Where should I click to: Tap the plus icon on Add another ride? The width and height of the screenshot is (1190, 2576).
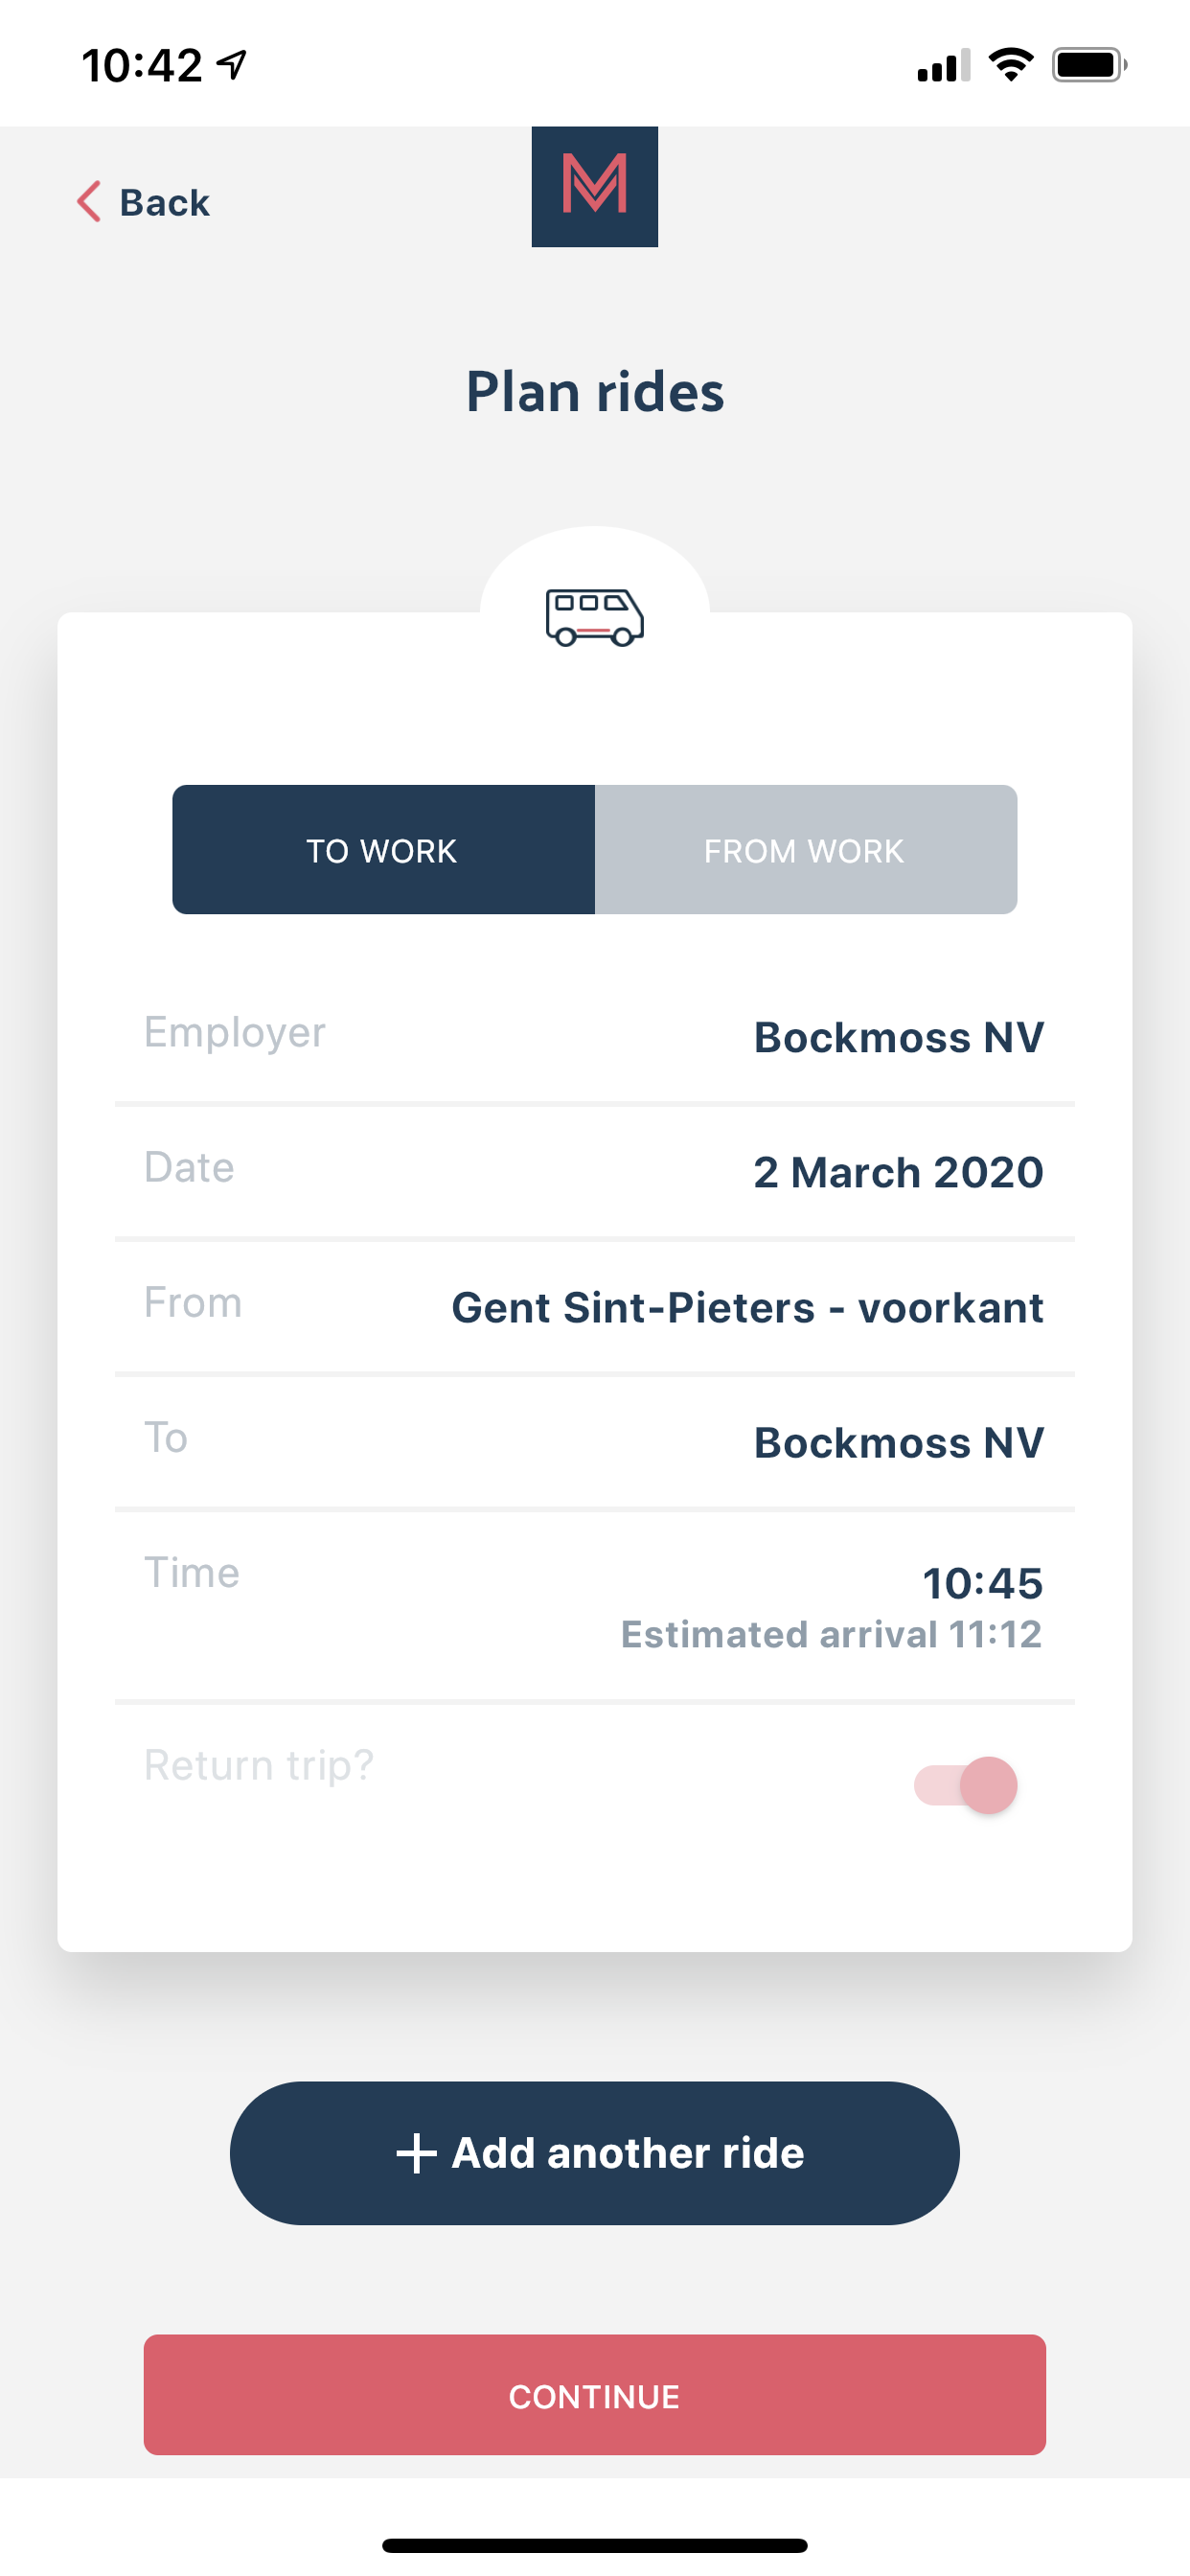tap(416, 2153)
